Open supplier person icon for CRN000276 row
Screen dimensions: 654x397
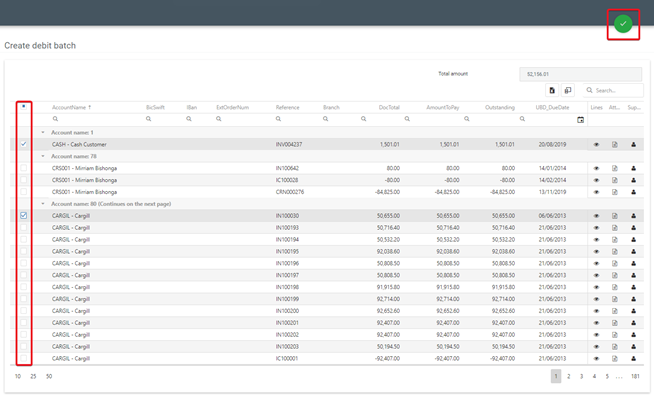[x=634, y=192]
